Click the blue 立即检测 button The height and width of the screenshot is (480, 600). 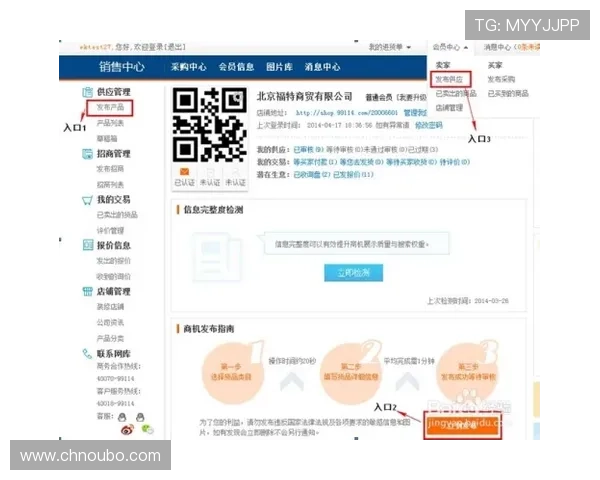[x=354, y=273]
